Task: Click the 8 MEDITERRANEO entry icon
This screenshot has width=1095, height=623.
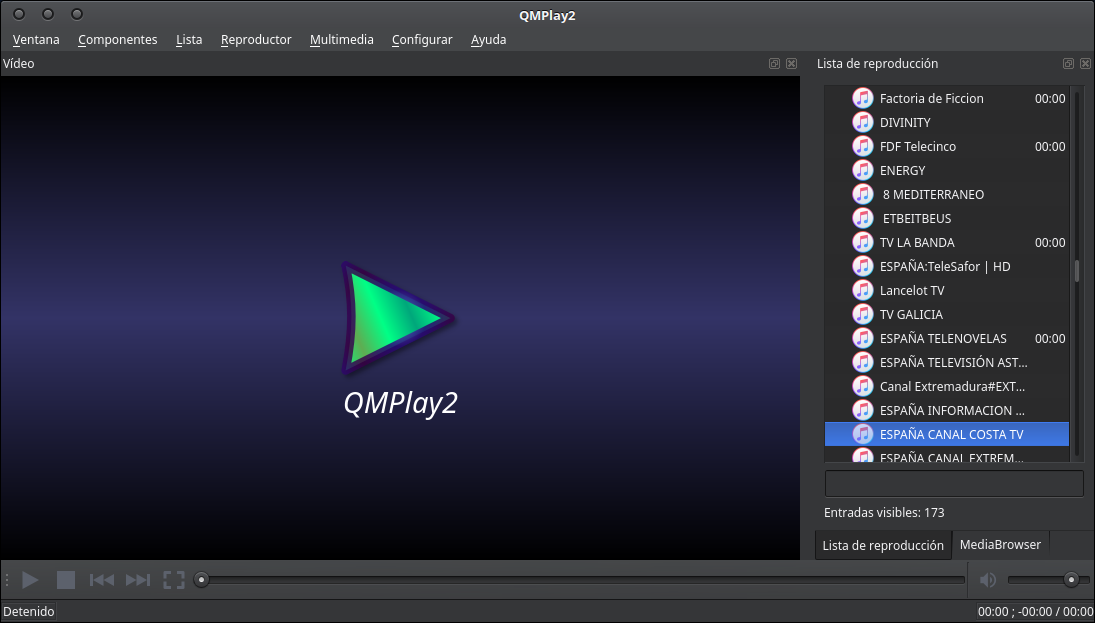Action: tap(863, 194)
